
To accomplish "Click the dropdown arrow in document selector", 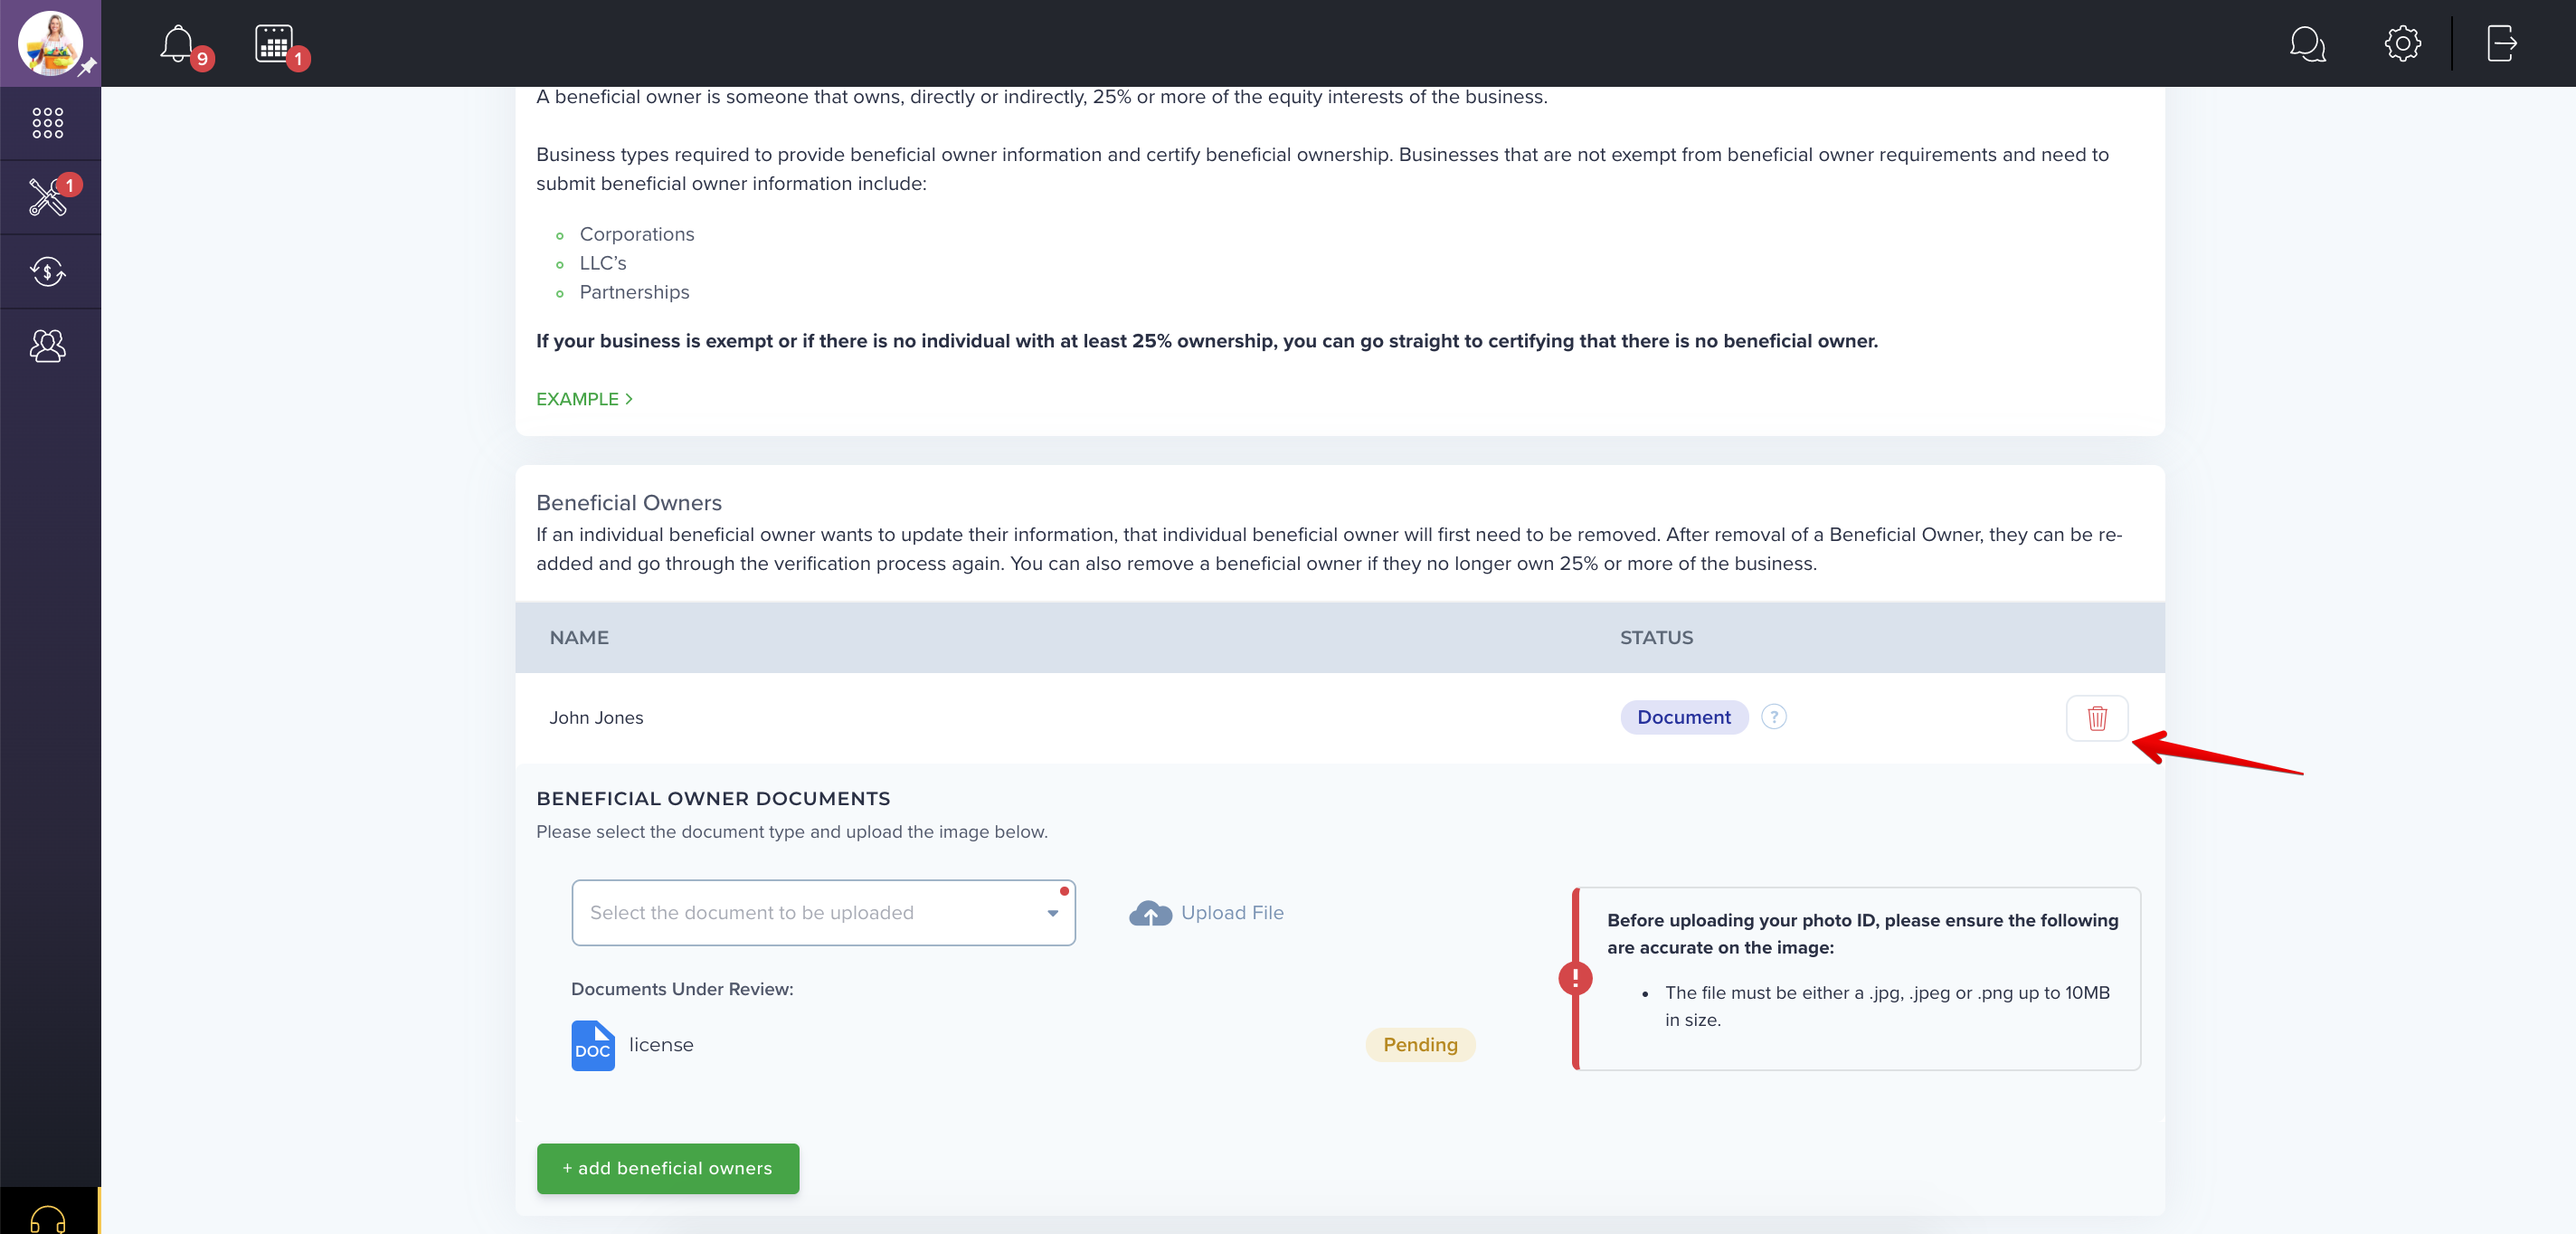I will [x=1052, y=913].
